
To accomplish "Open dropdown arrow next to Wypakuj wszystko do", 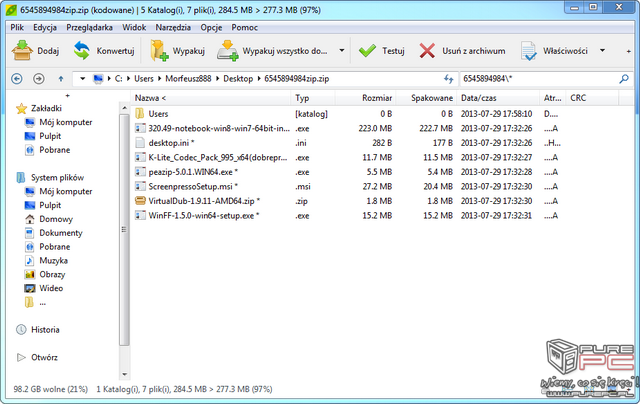I will click(x=342, y=51).
